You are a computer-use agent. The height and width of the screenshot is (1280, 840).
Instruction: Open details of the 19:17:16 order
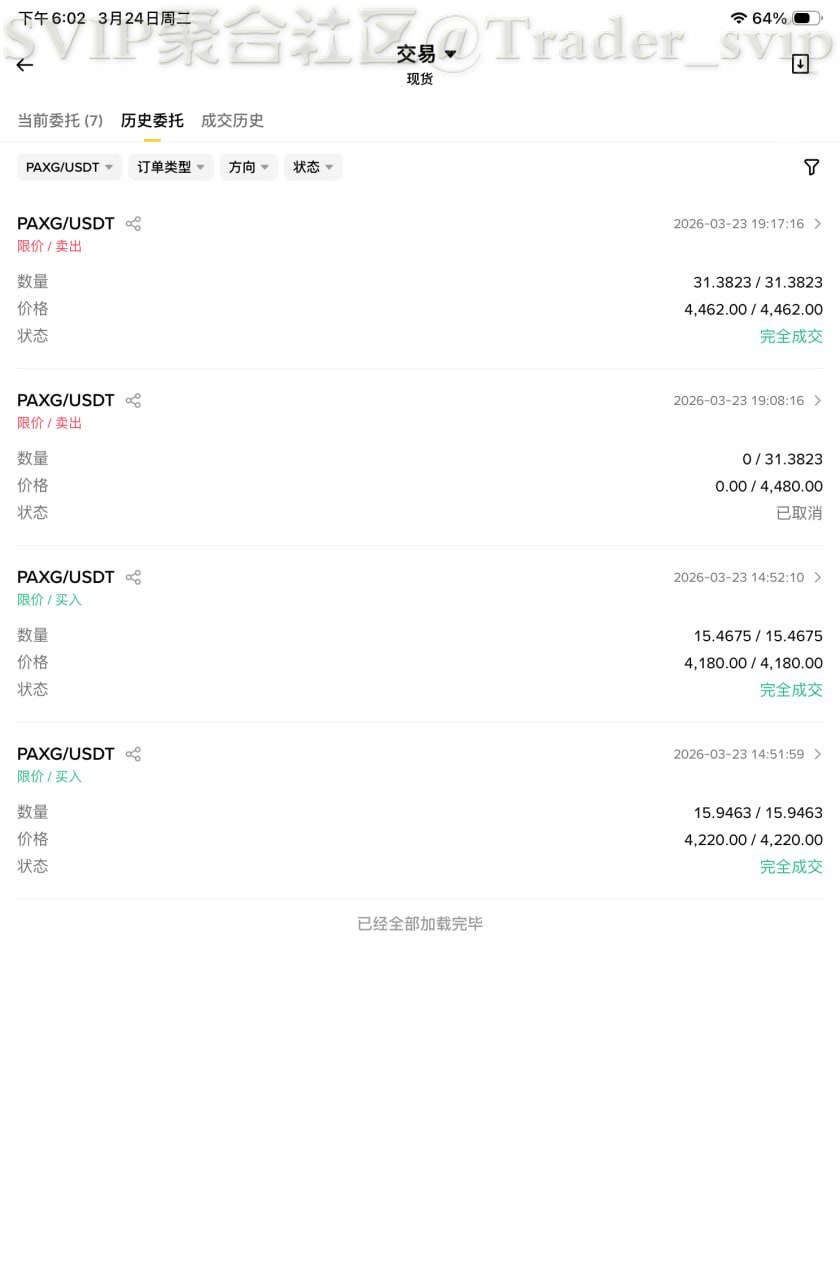[817, 224]
